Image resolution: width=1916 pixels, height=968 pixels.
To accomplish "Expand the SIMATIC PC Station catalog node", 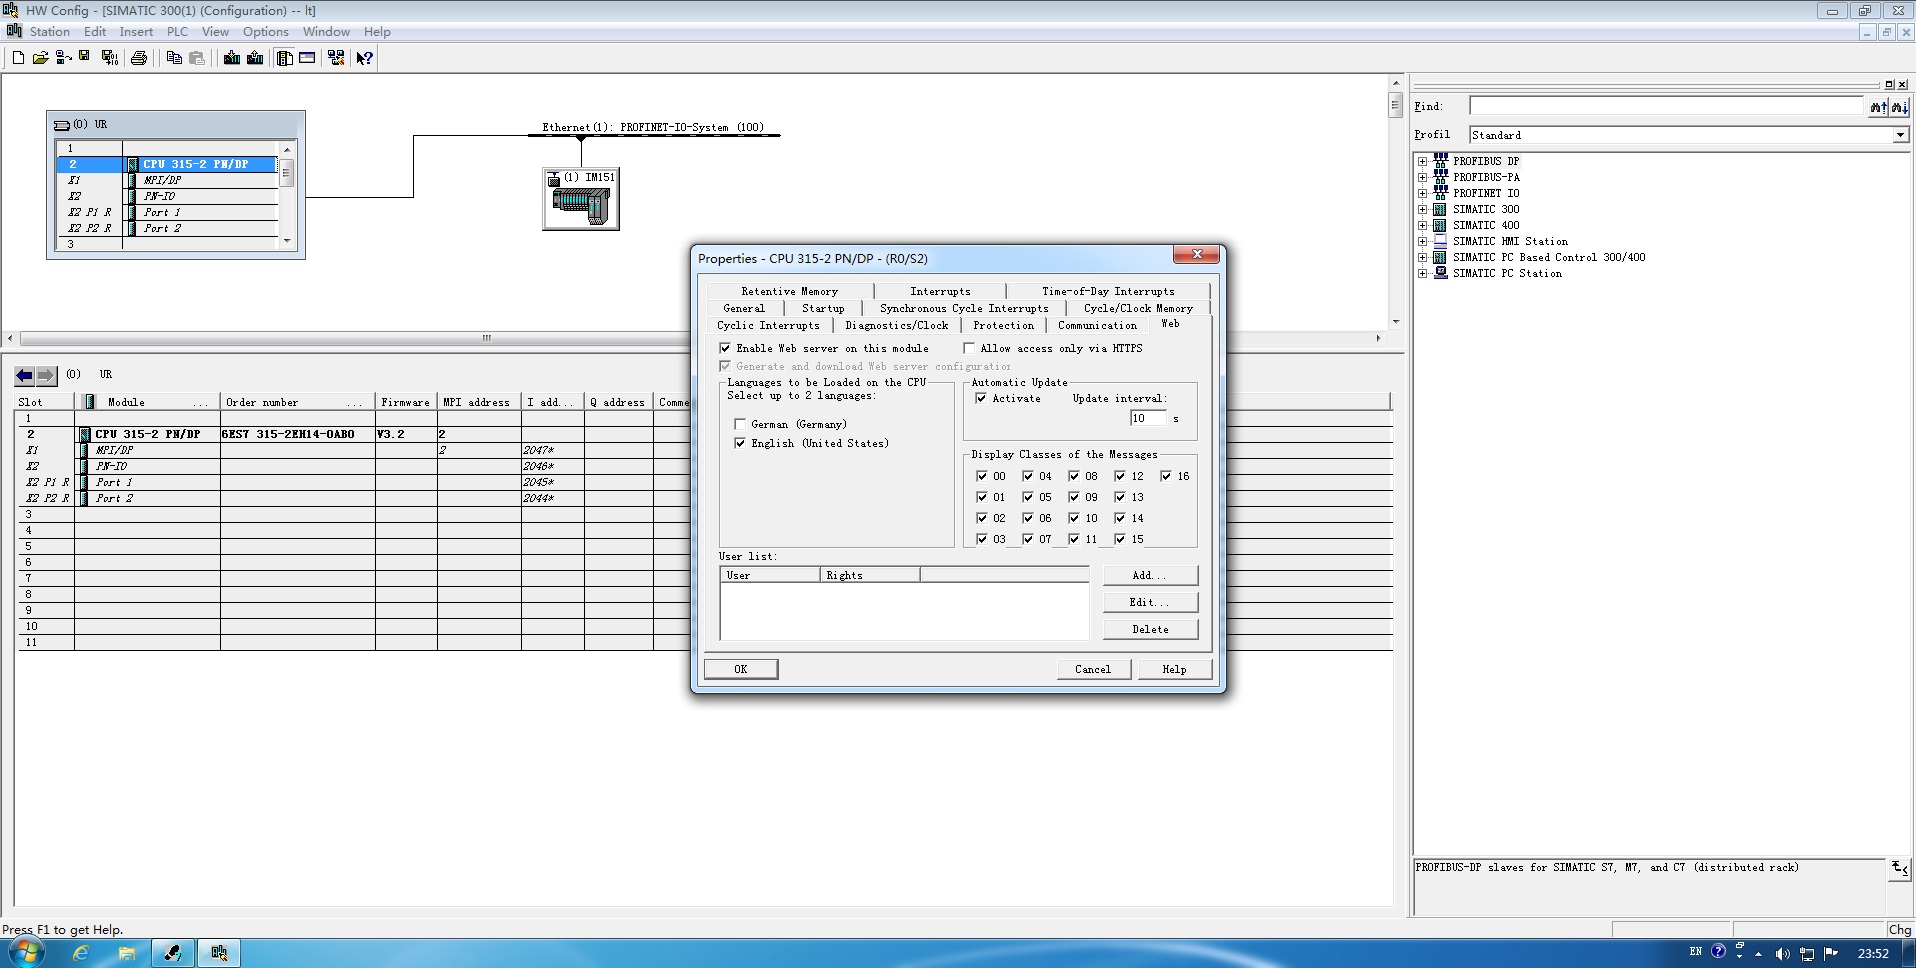I will 1422,273.
